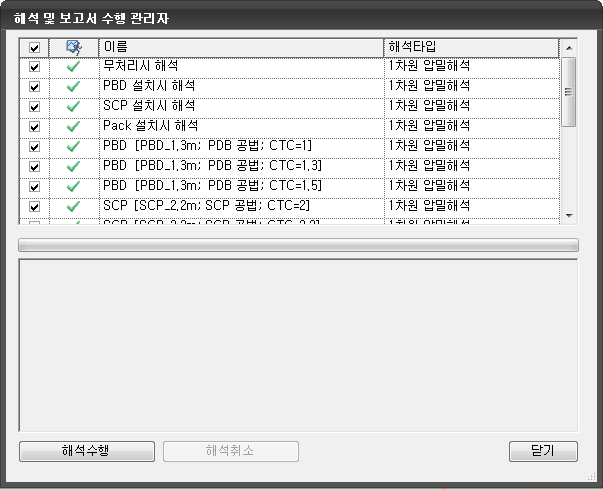Screen dimensions: 603x489
Task: Click green checkmark icon for PBD CTC=1 row
Action: 73,147
